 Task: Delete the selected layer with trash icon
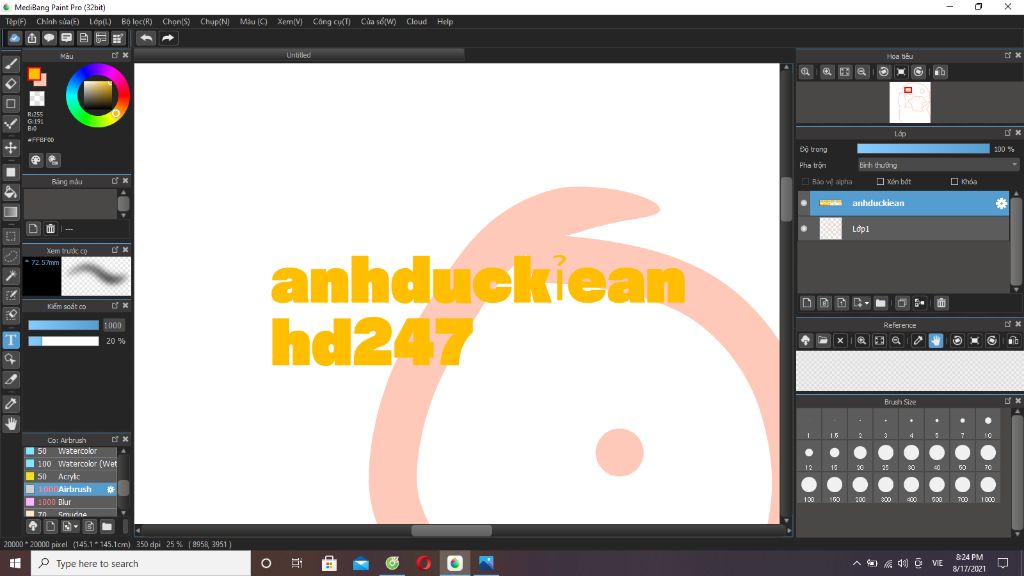[x=941, y=303]
